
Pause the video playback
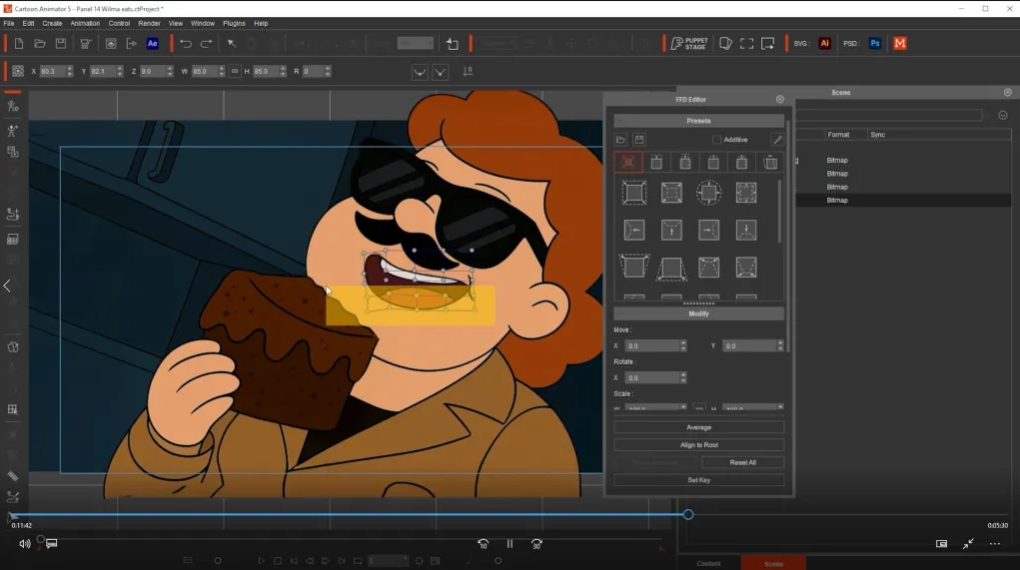coord(510,543)
